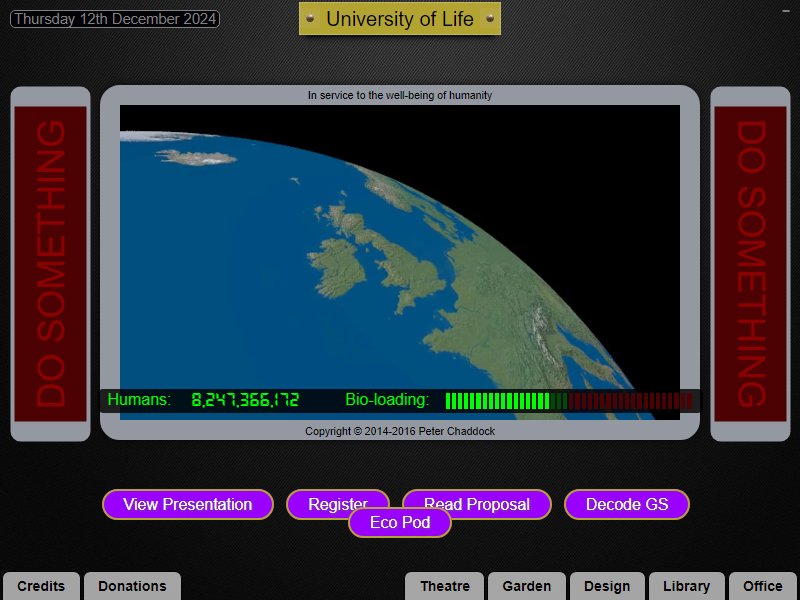The height and width of the screenshot is (600, 800).
Task: Click the Bio-loading progress bar
Action: (x=569, y=401)
